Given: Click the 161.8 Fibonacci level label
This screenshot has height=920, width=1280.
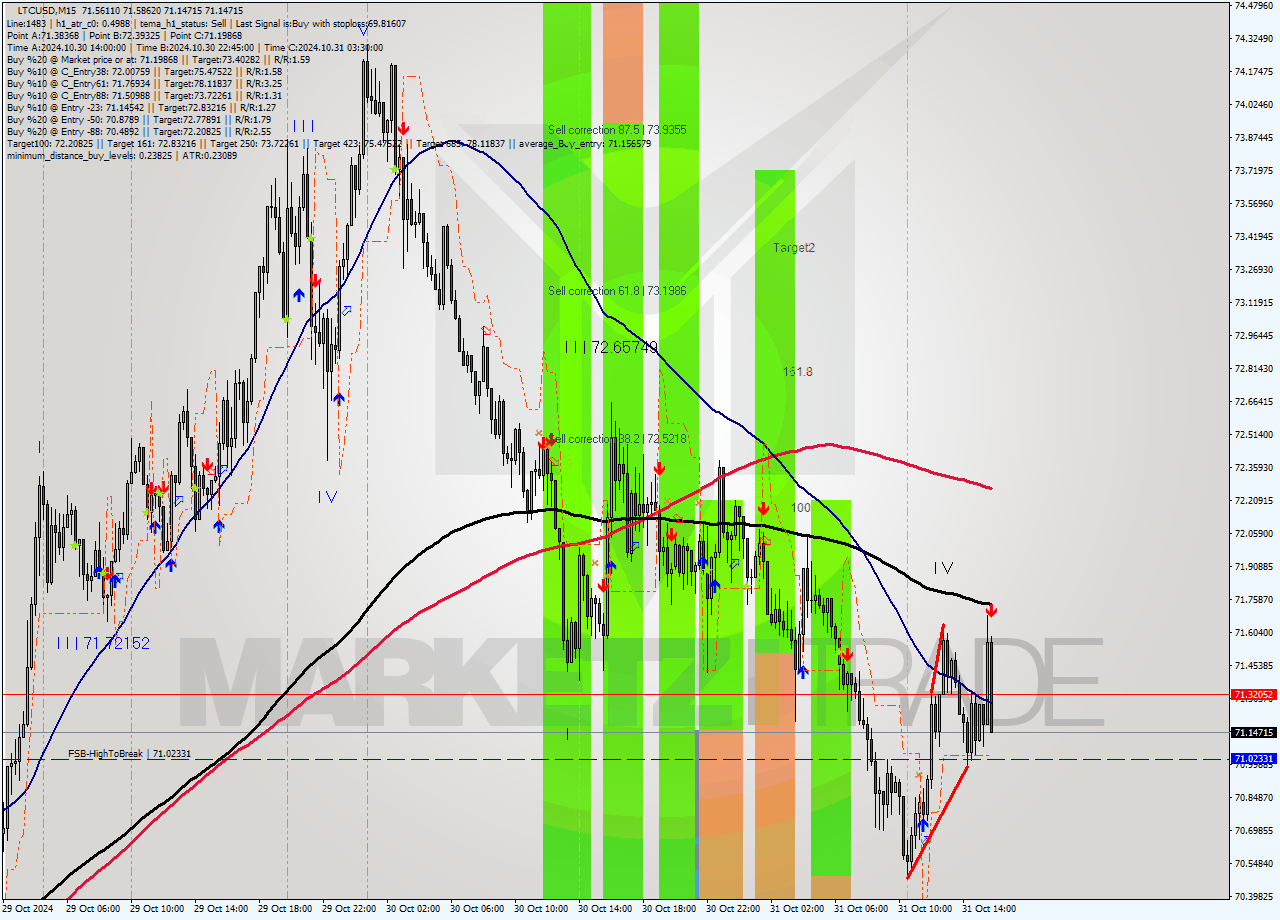Looking at the screenshot, I should 798,372.
